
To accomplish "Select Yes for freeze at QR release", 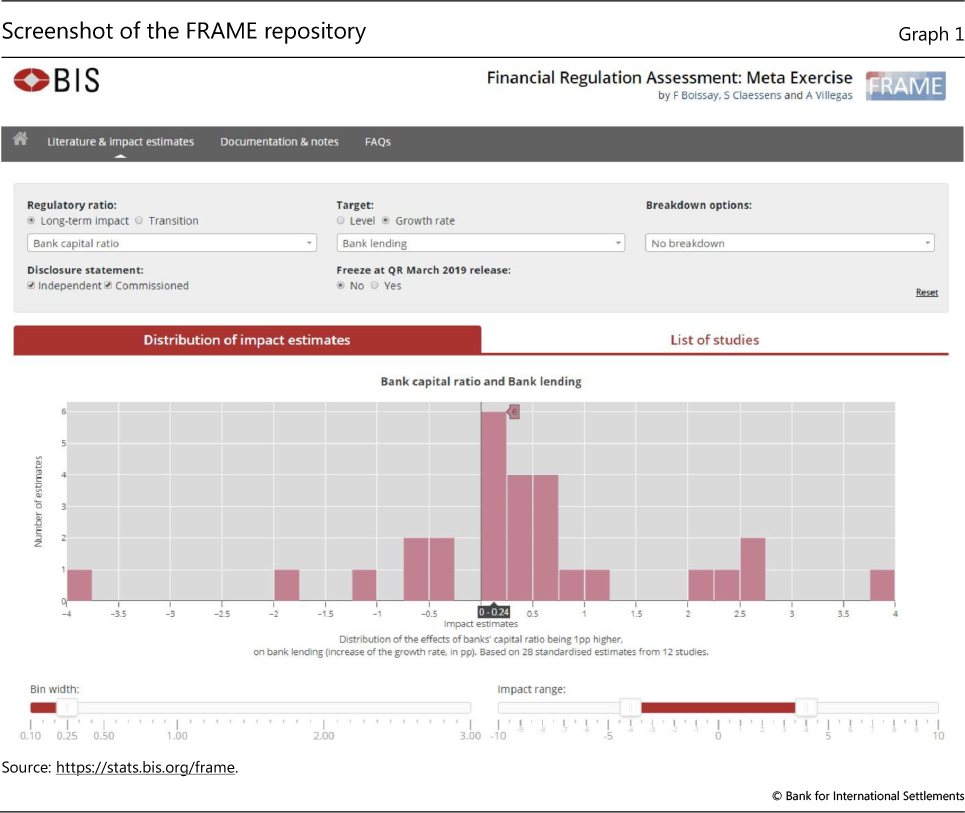I will click(x=375, y=286).
